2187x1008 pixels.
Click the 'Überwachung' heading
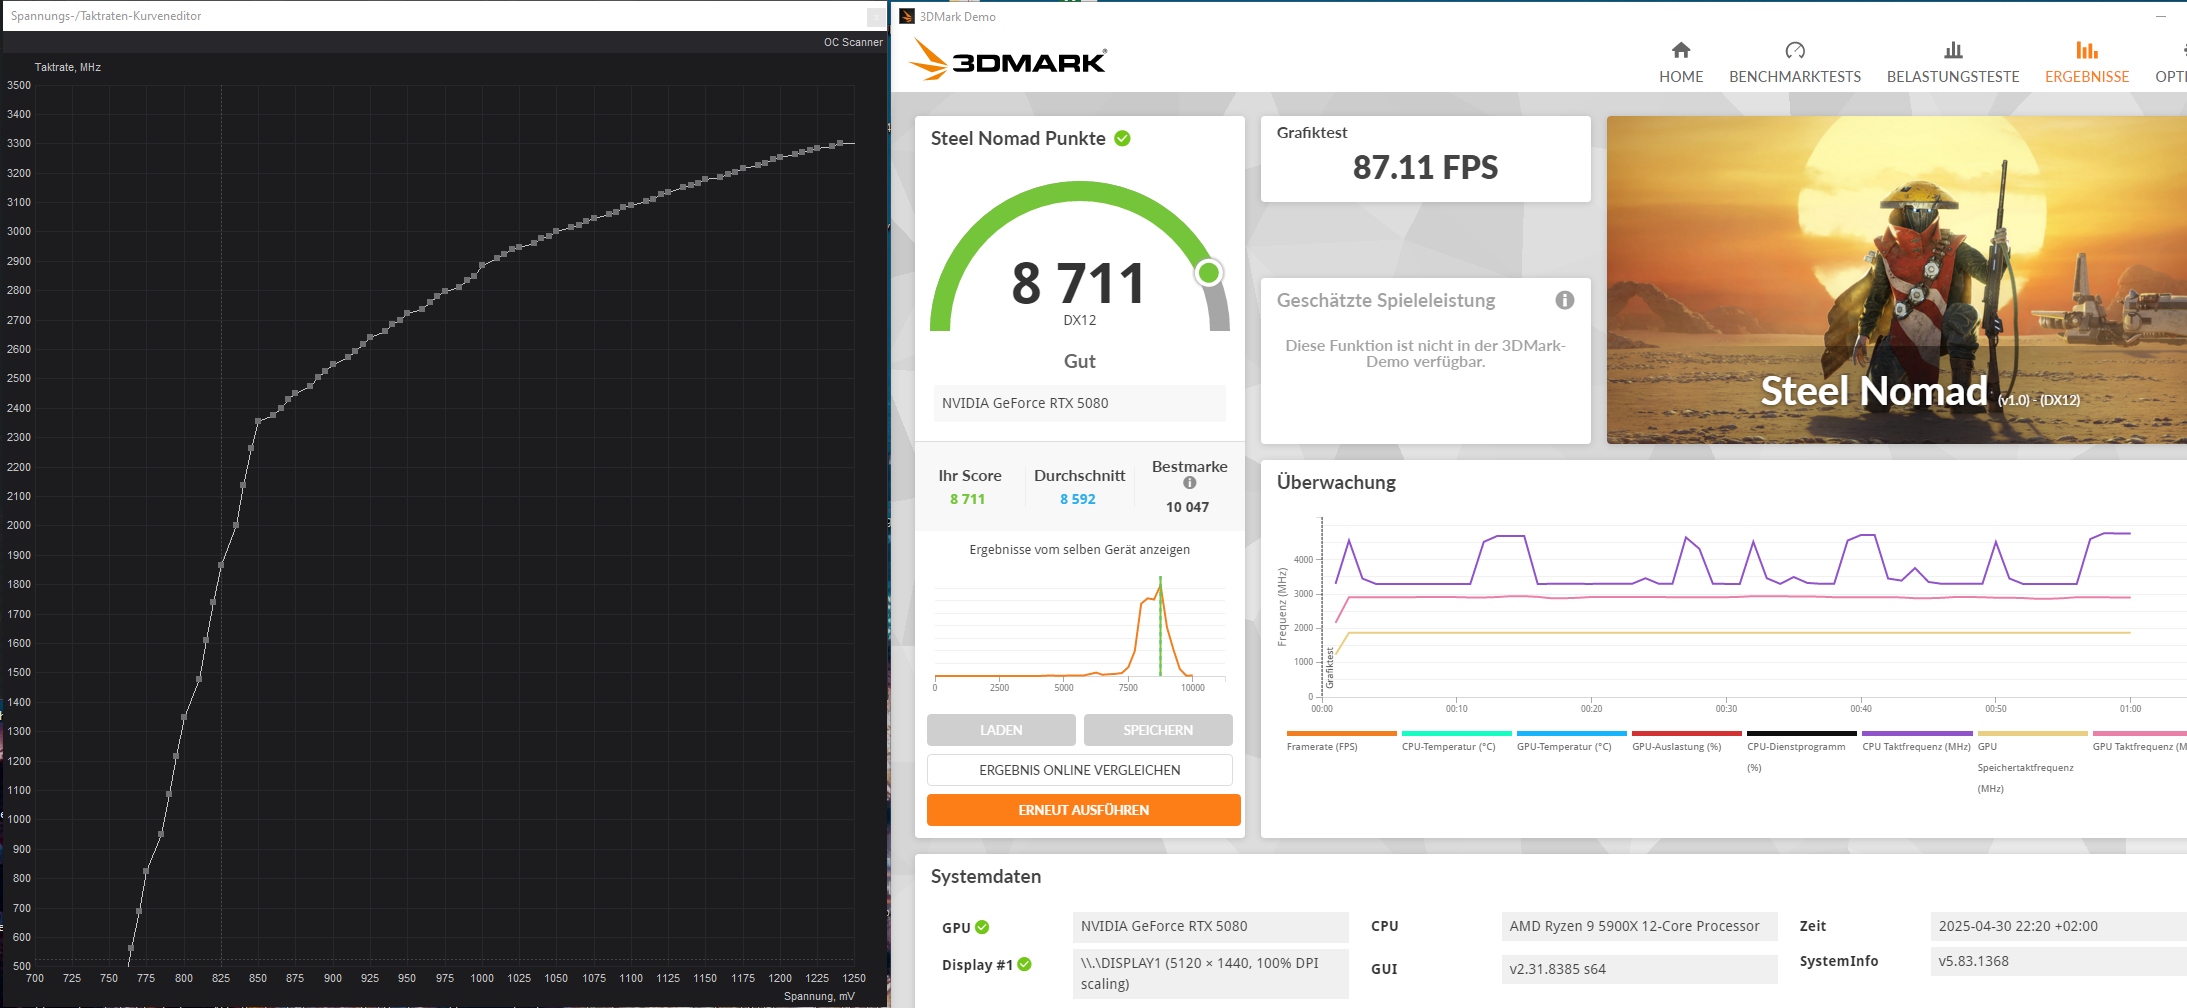point(1336,482)
